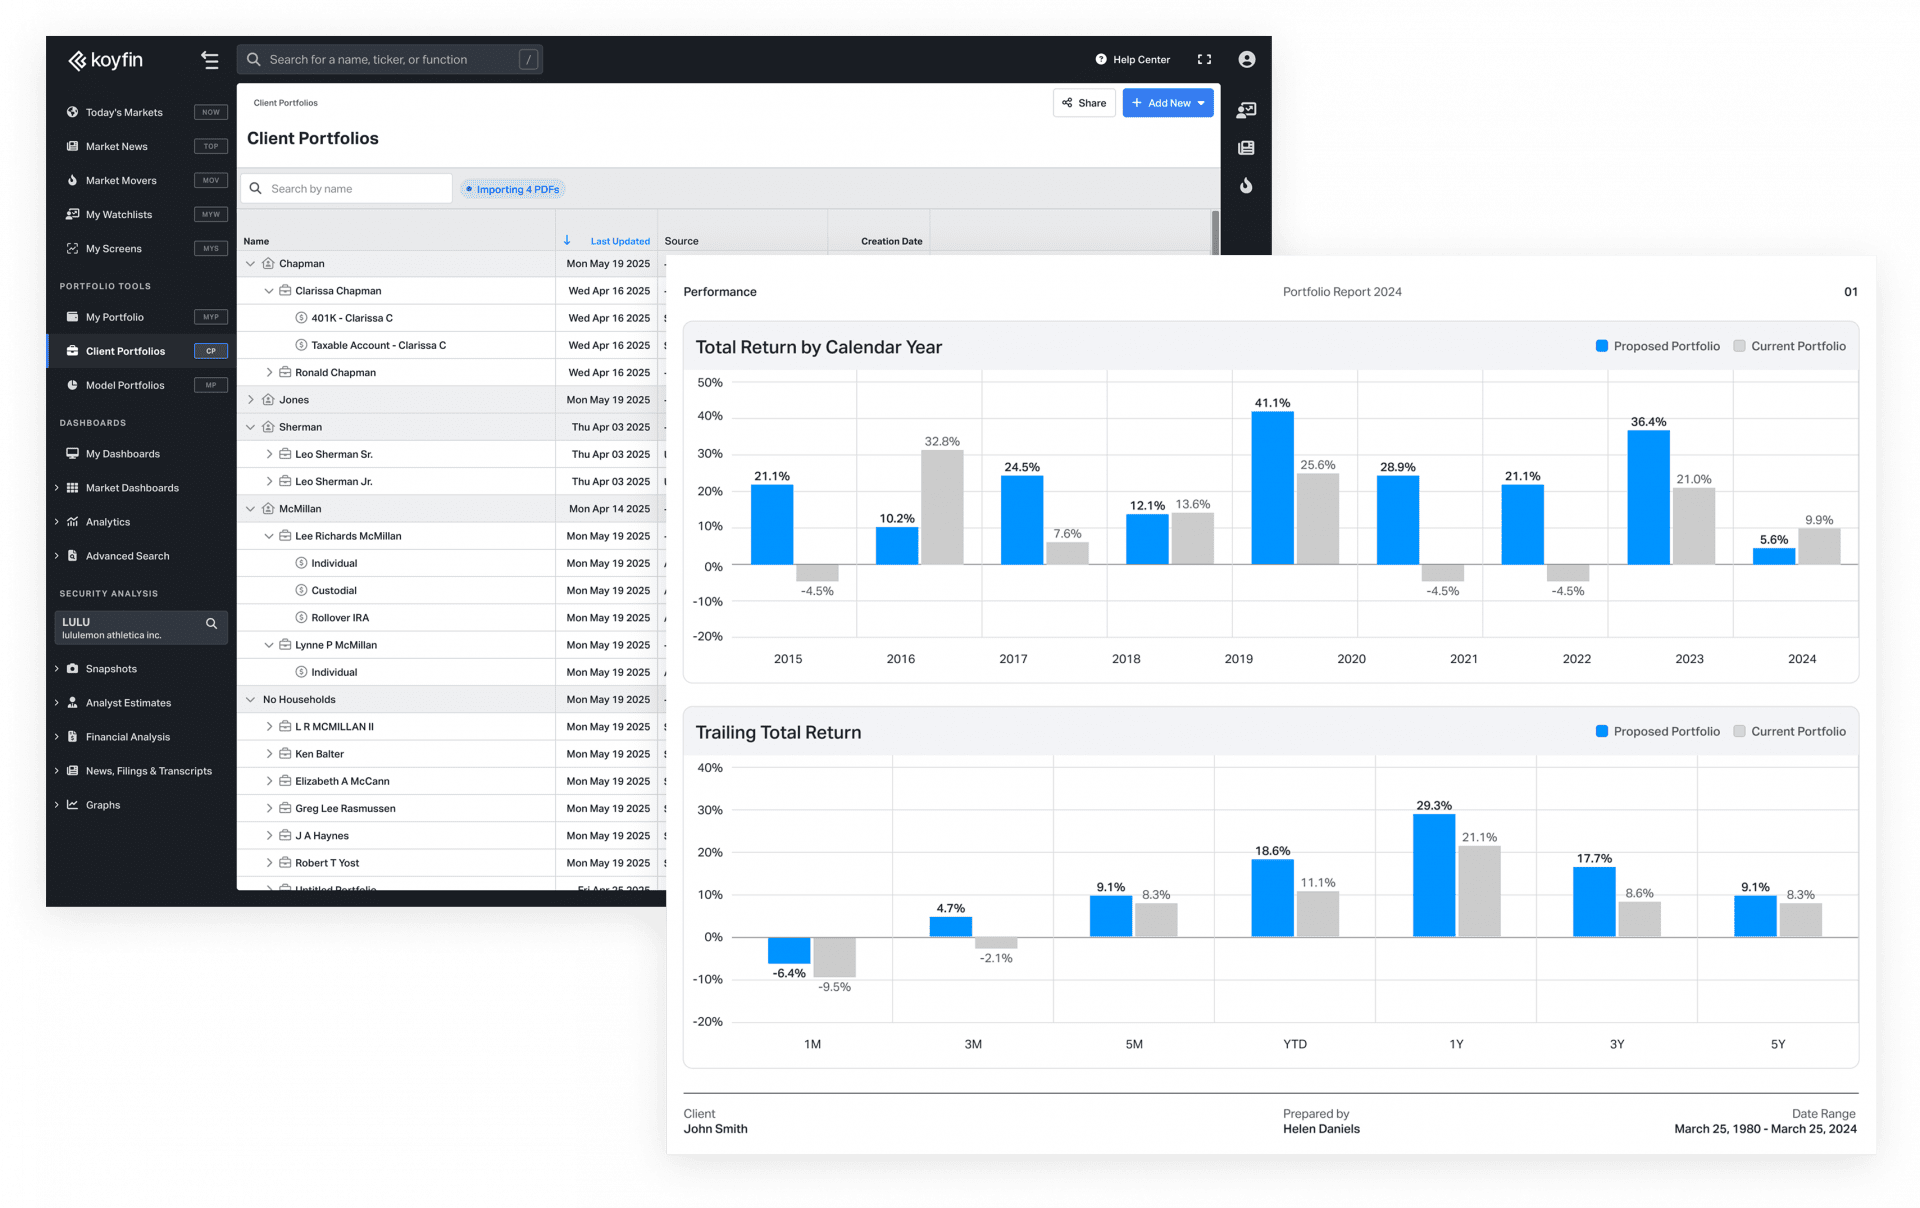Select the Today's Markets globe icon

[x=72, y=112]
